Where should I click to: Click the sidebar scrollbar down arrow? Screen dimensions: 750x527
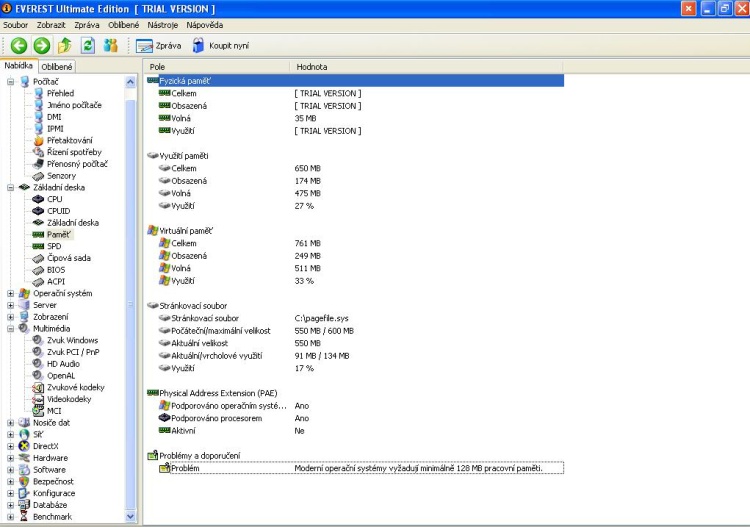pyautogui.click(x=130, y=517)
